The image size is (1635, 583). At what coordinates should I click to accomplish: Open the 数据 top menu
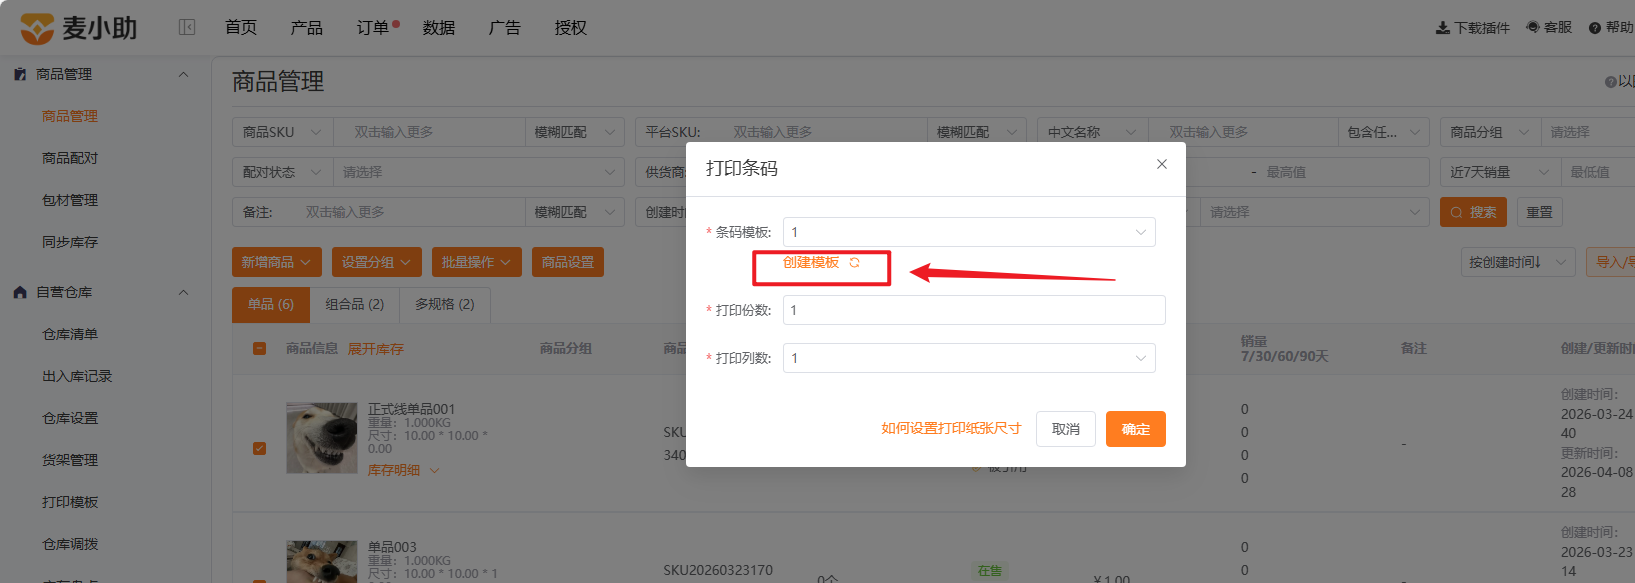[439, 28]
